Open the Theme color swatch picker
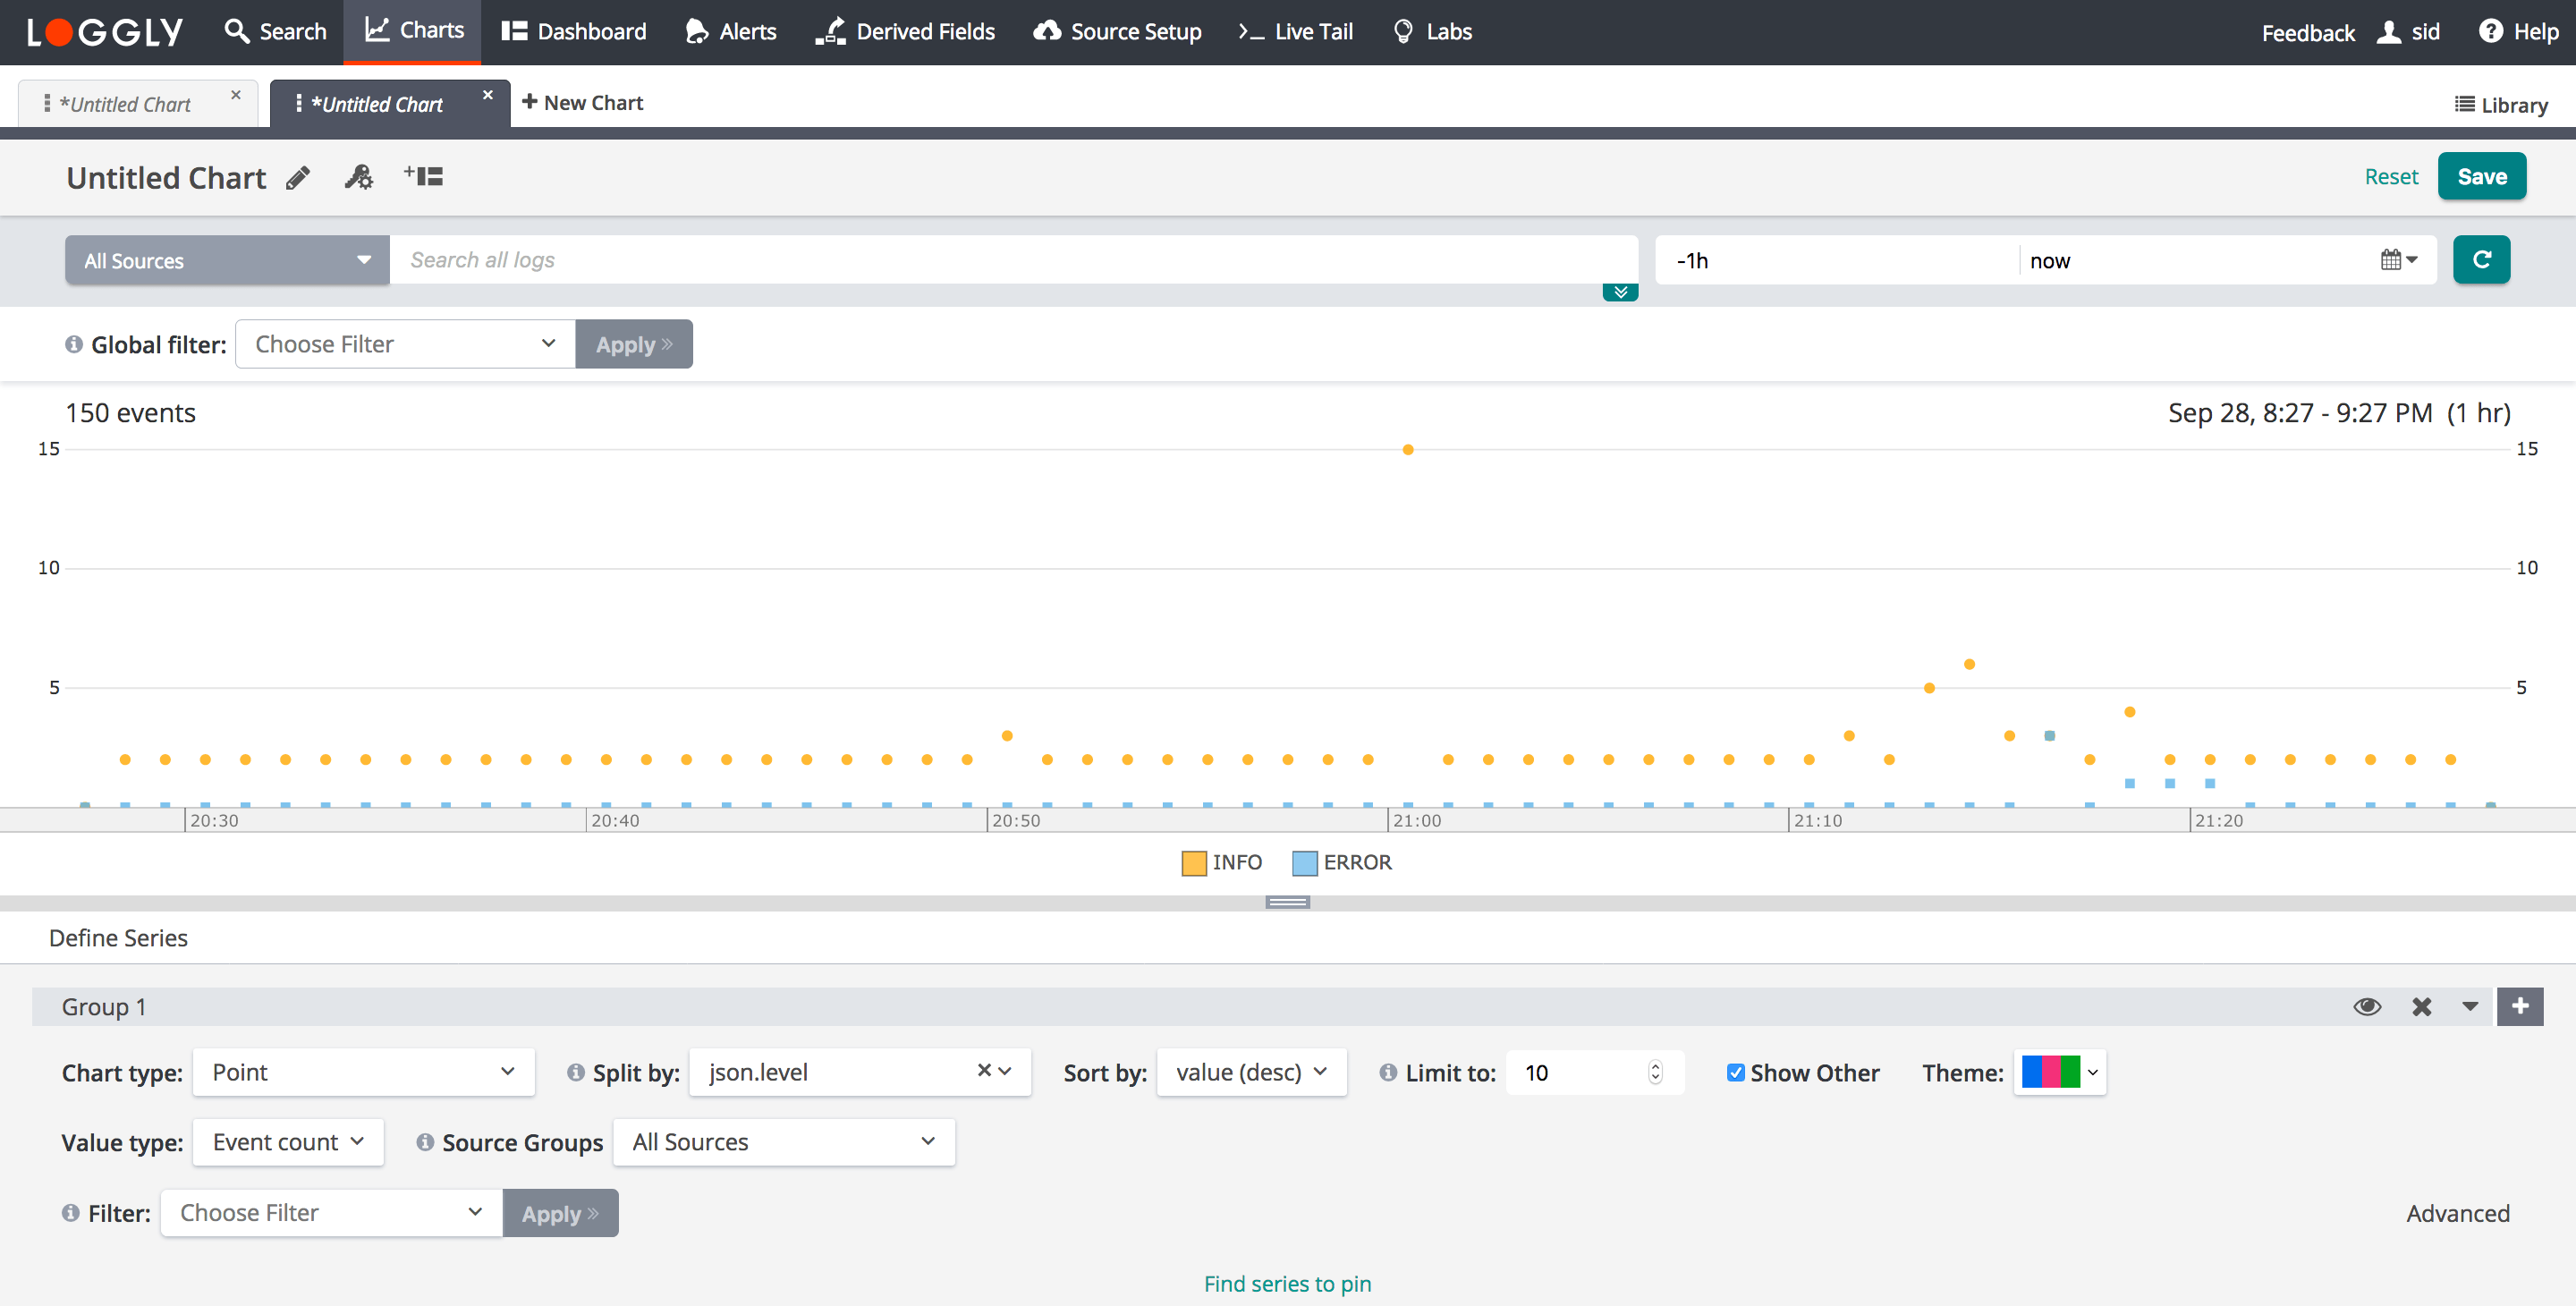The width and height of the screenshot is (2576, 1306). tap(2059, 1072)
